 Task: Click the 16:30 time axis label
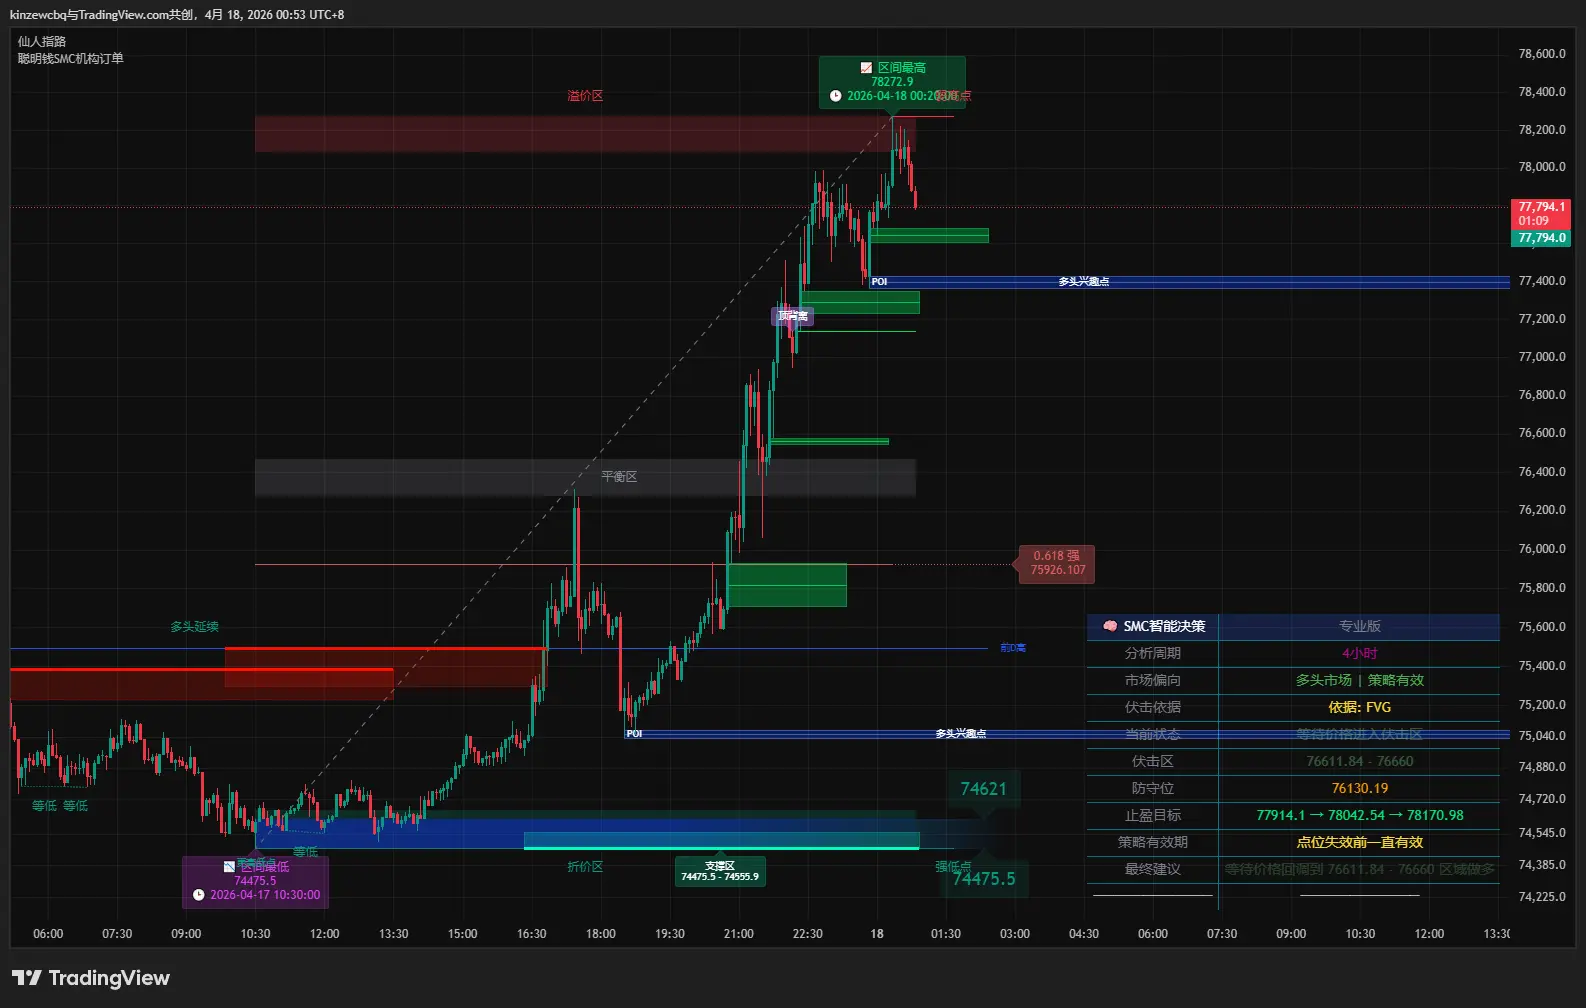pyautogui.click(x=532, y=934)
